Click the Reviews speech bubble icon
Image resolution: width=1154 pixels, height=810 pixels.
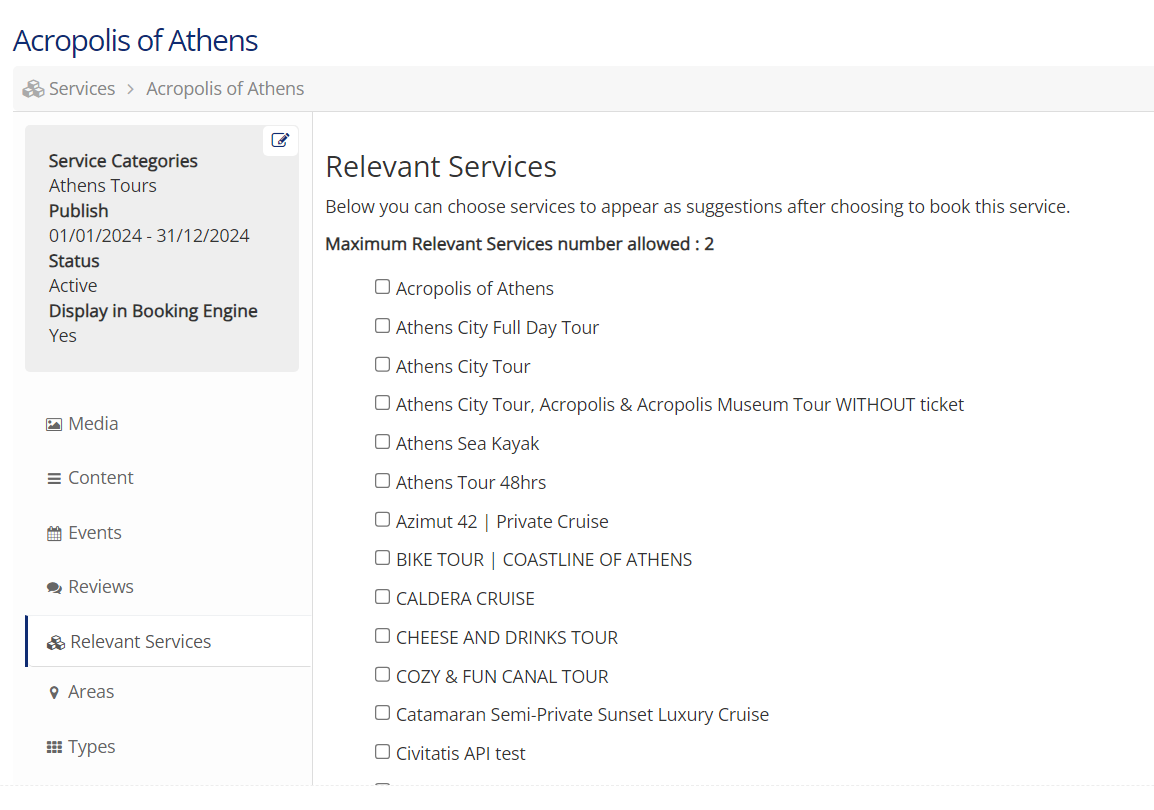pyautogui.click(x=54, y=588)
